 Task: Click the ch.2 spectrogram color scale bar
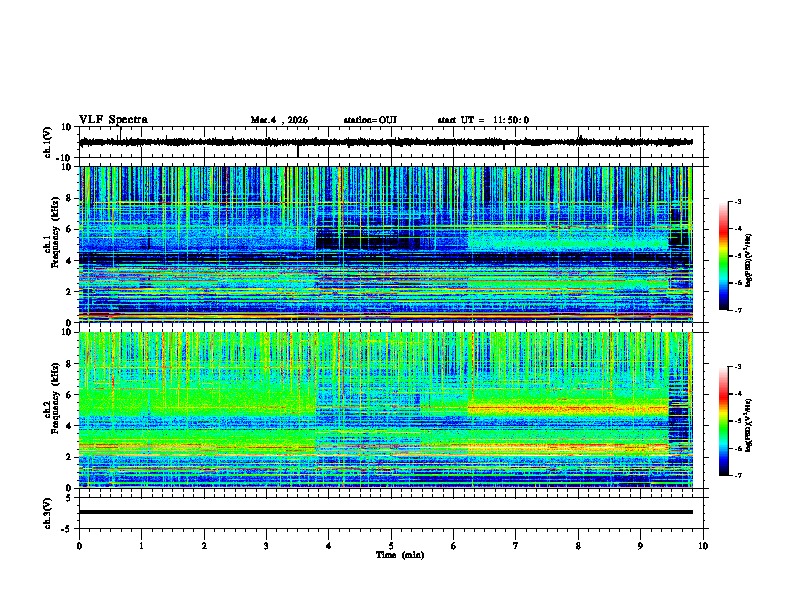[724, 421]
